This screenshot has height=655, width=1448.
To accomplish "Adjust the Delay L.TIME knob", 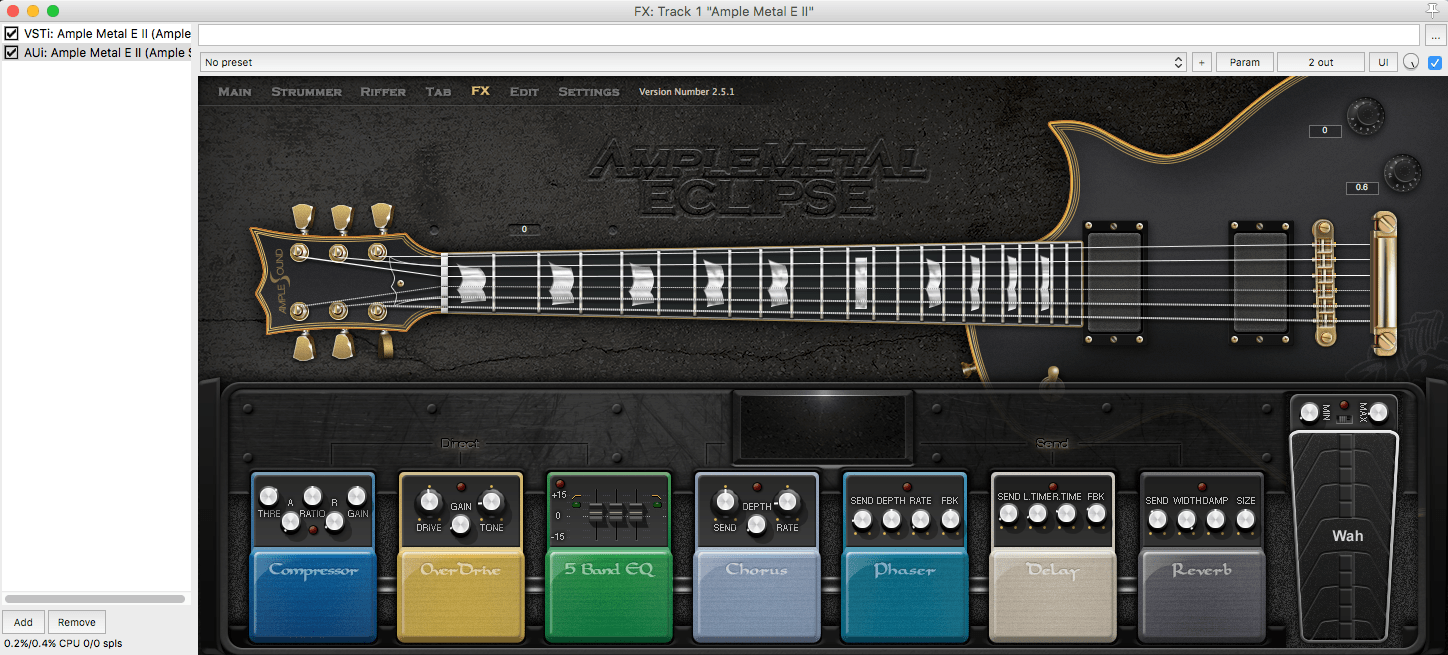I will point(1038,514).
